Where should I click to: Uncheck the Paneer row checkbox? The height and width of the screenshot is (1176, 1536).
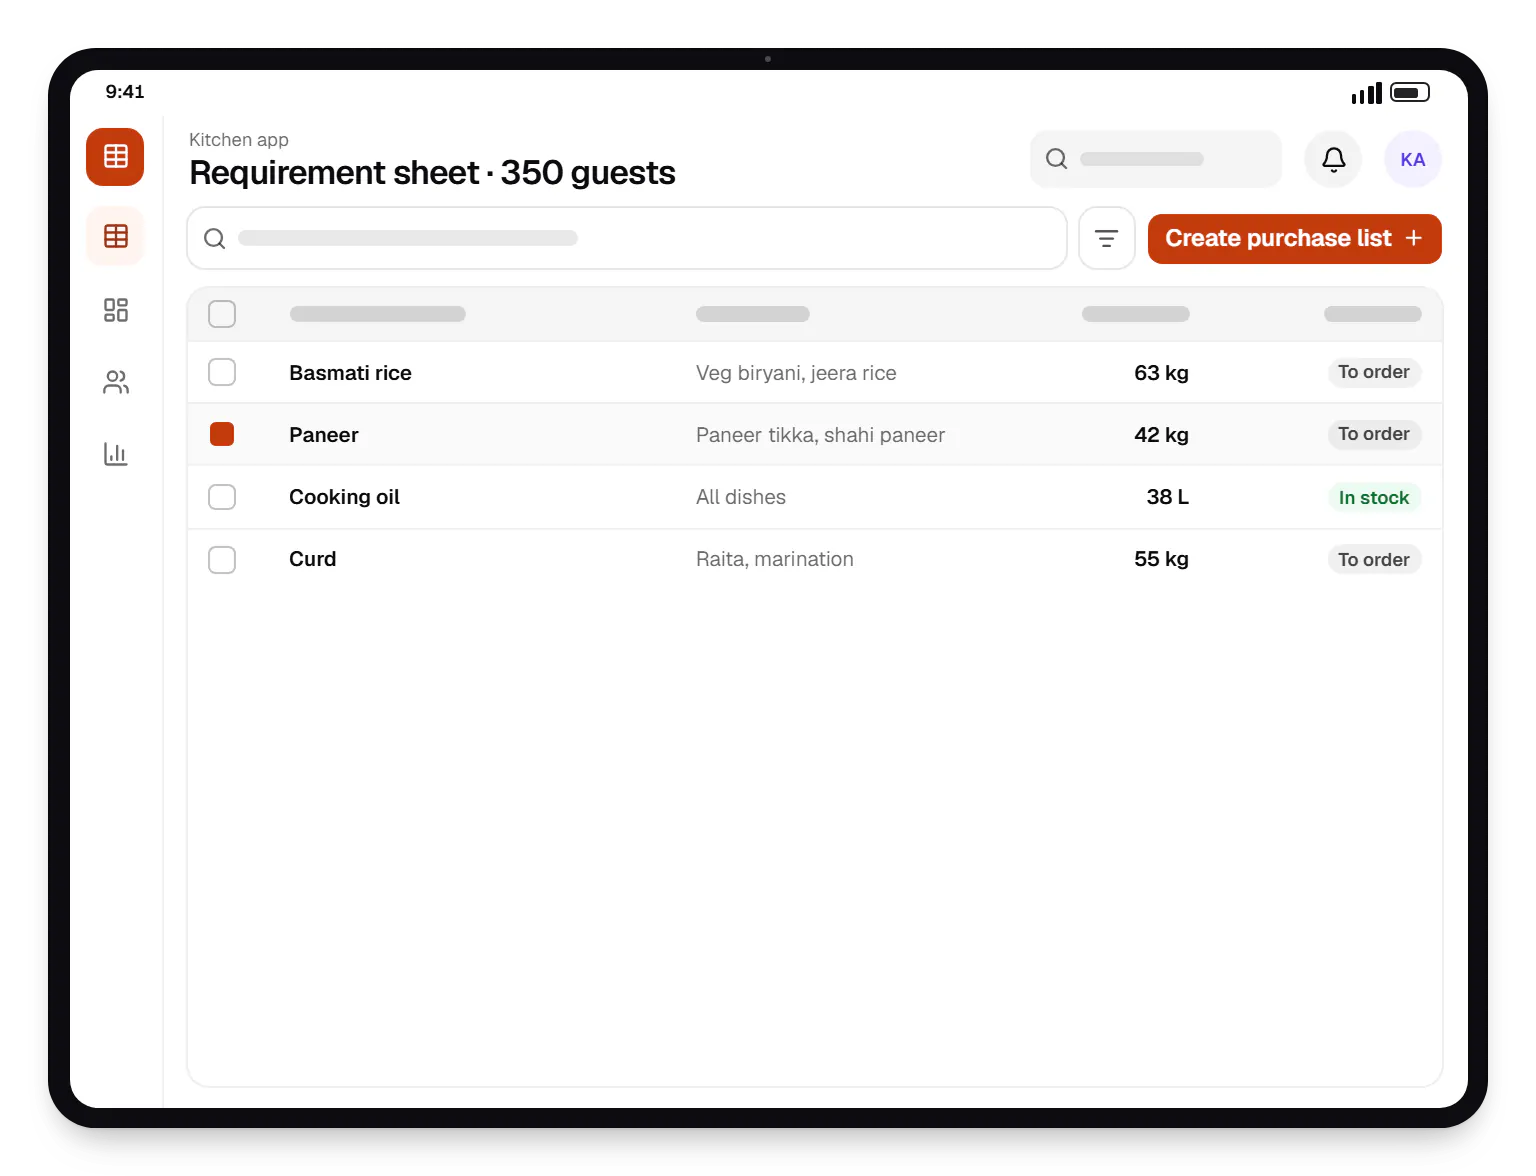[222, 434]
